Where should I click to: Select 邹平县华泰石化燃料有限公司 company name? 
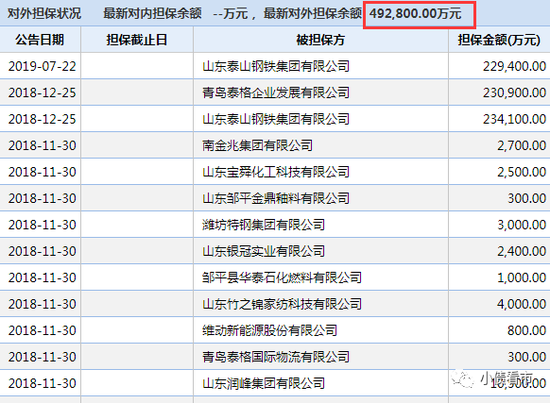pyautogui.click(x=282, y=278)
